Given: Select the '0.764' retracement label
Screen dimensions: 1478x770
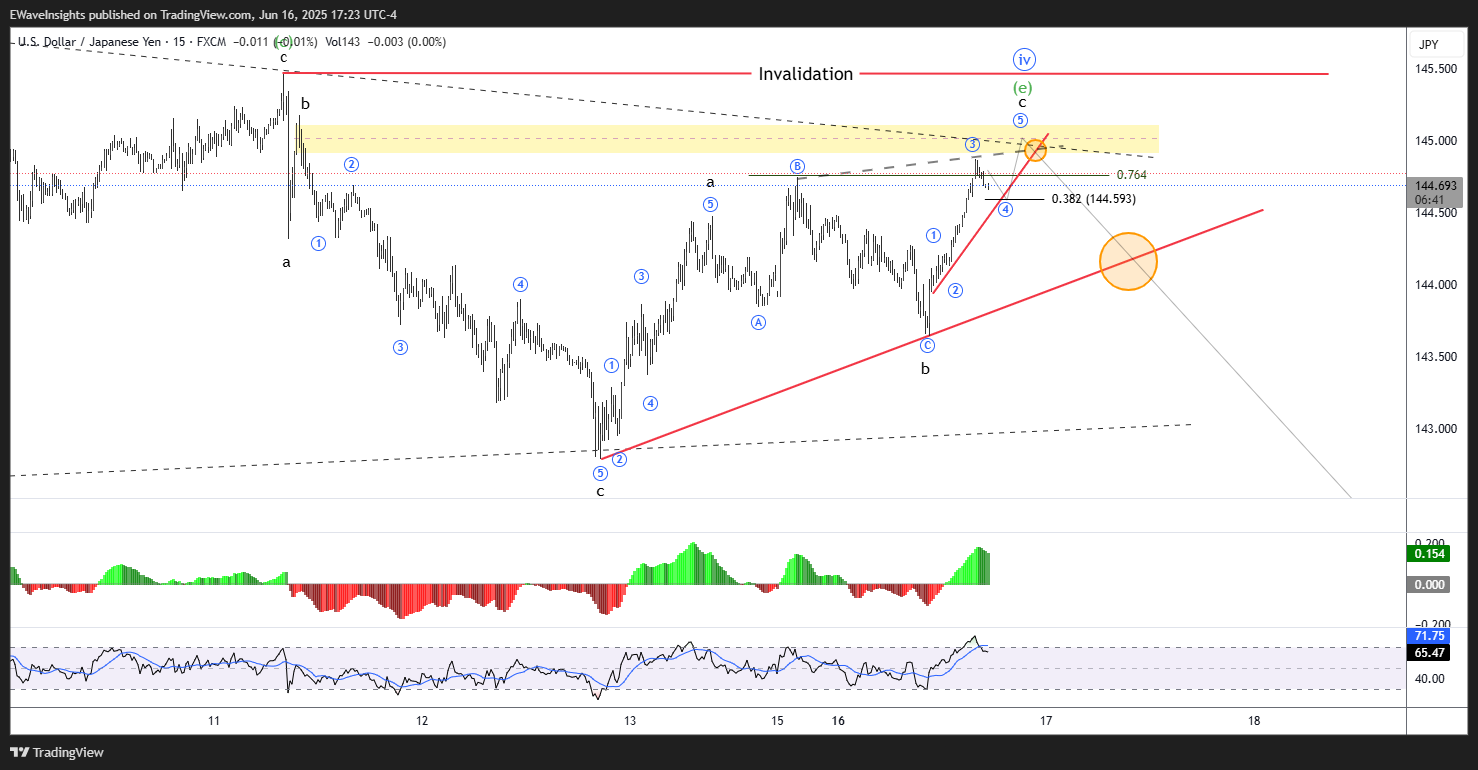Looking at the screenshot, I should (x=1131, y=175).
